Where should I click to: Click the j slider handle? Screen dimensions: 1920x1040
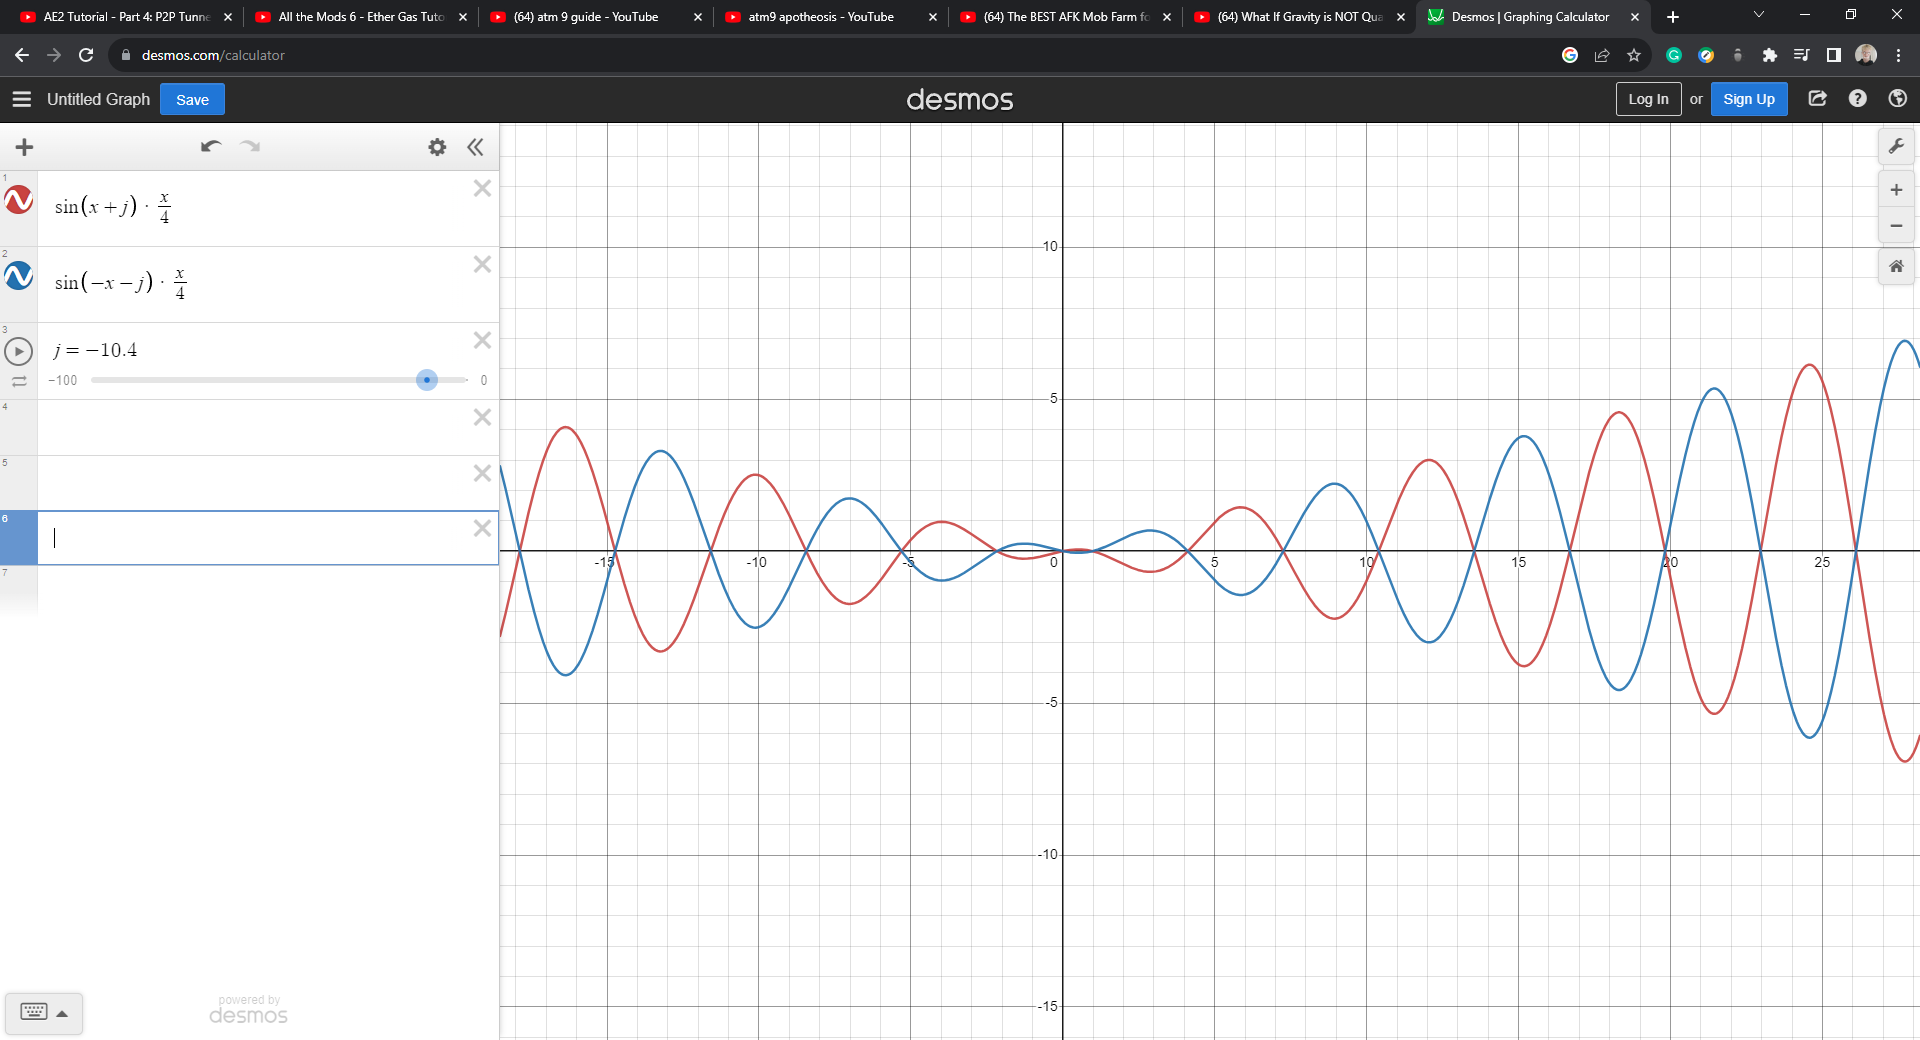(427, 380)
